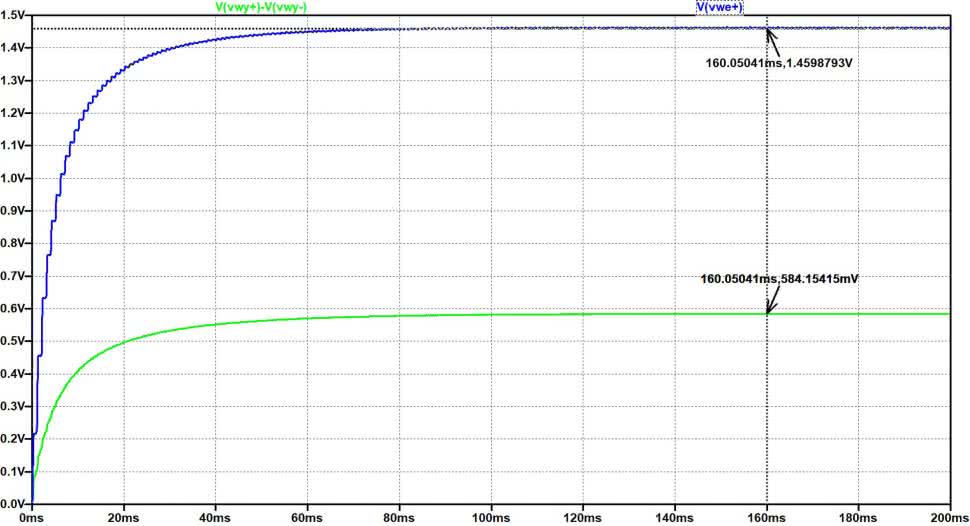This screenshot has height=526, width=970.
Task: Click the 60ms tick label on the time axis
Action: click(x=307, y=518)
